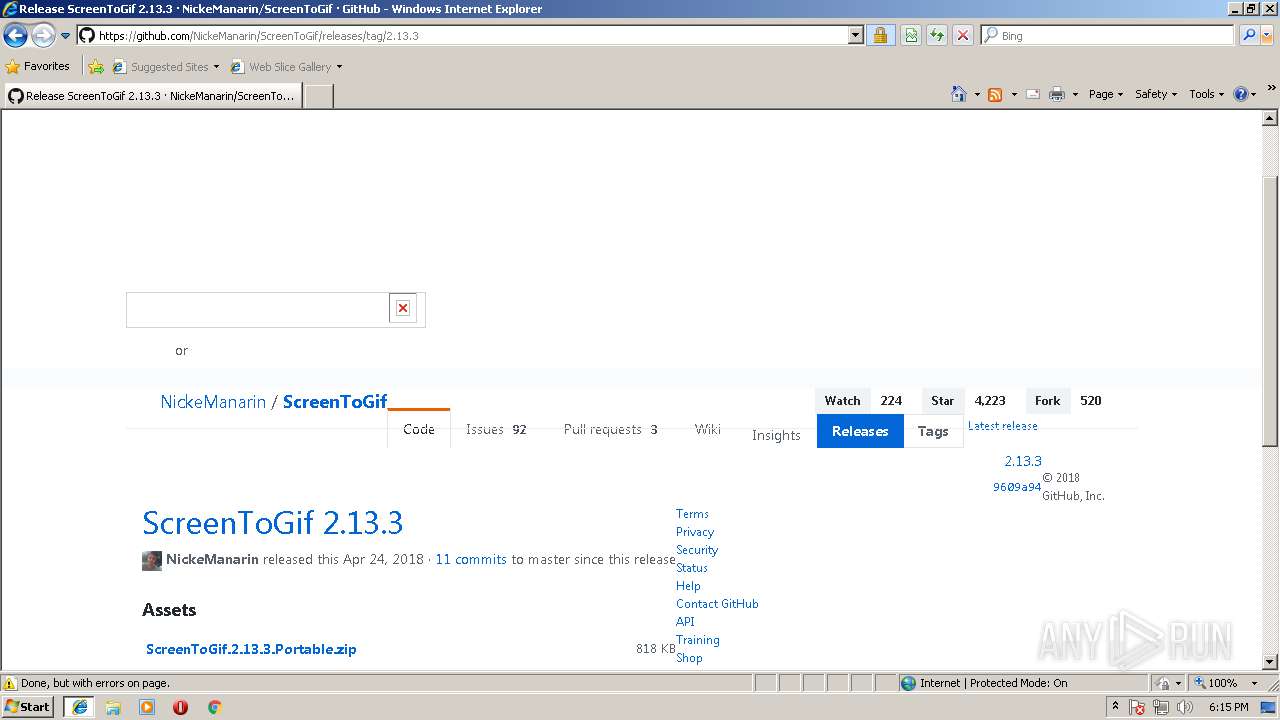Open the 2.13.3 tag link

[1023, 461]
